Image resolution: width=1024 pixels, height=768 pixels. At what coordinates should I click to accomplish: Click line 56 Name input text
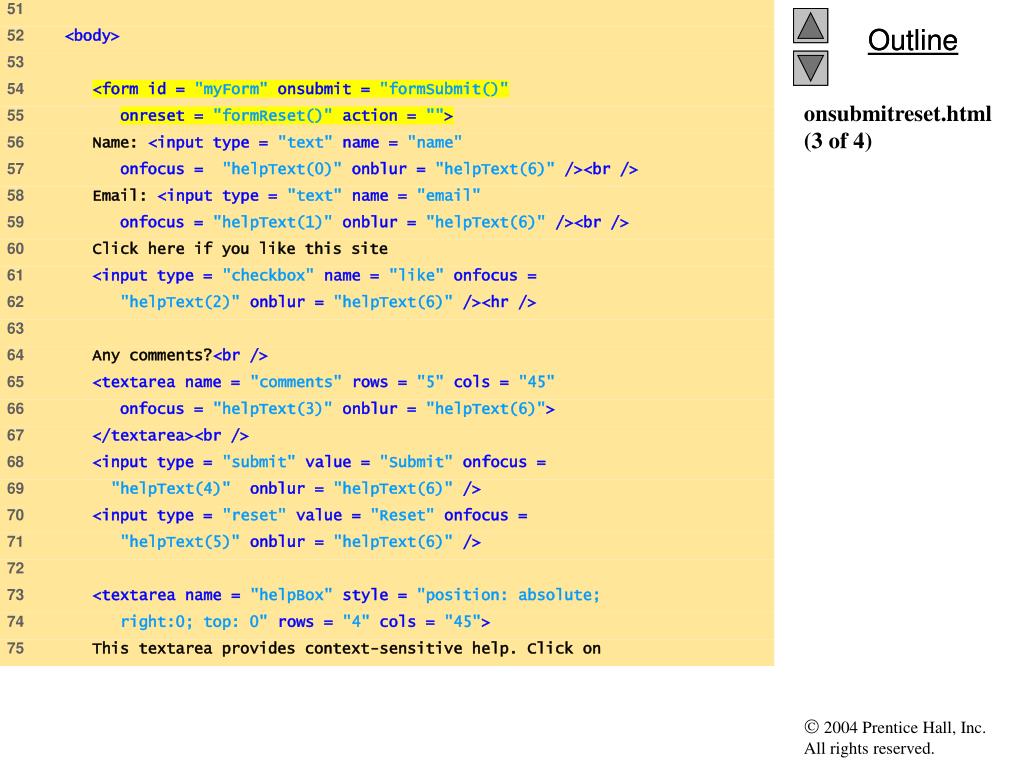277,142
